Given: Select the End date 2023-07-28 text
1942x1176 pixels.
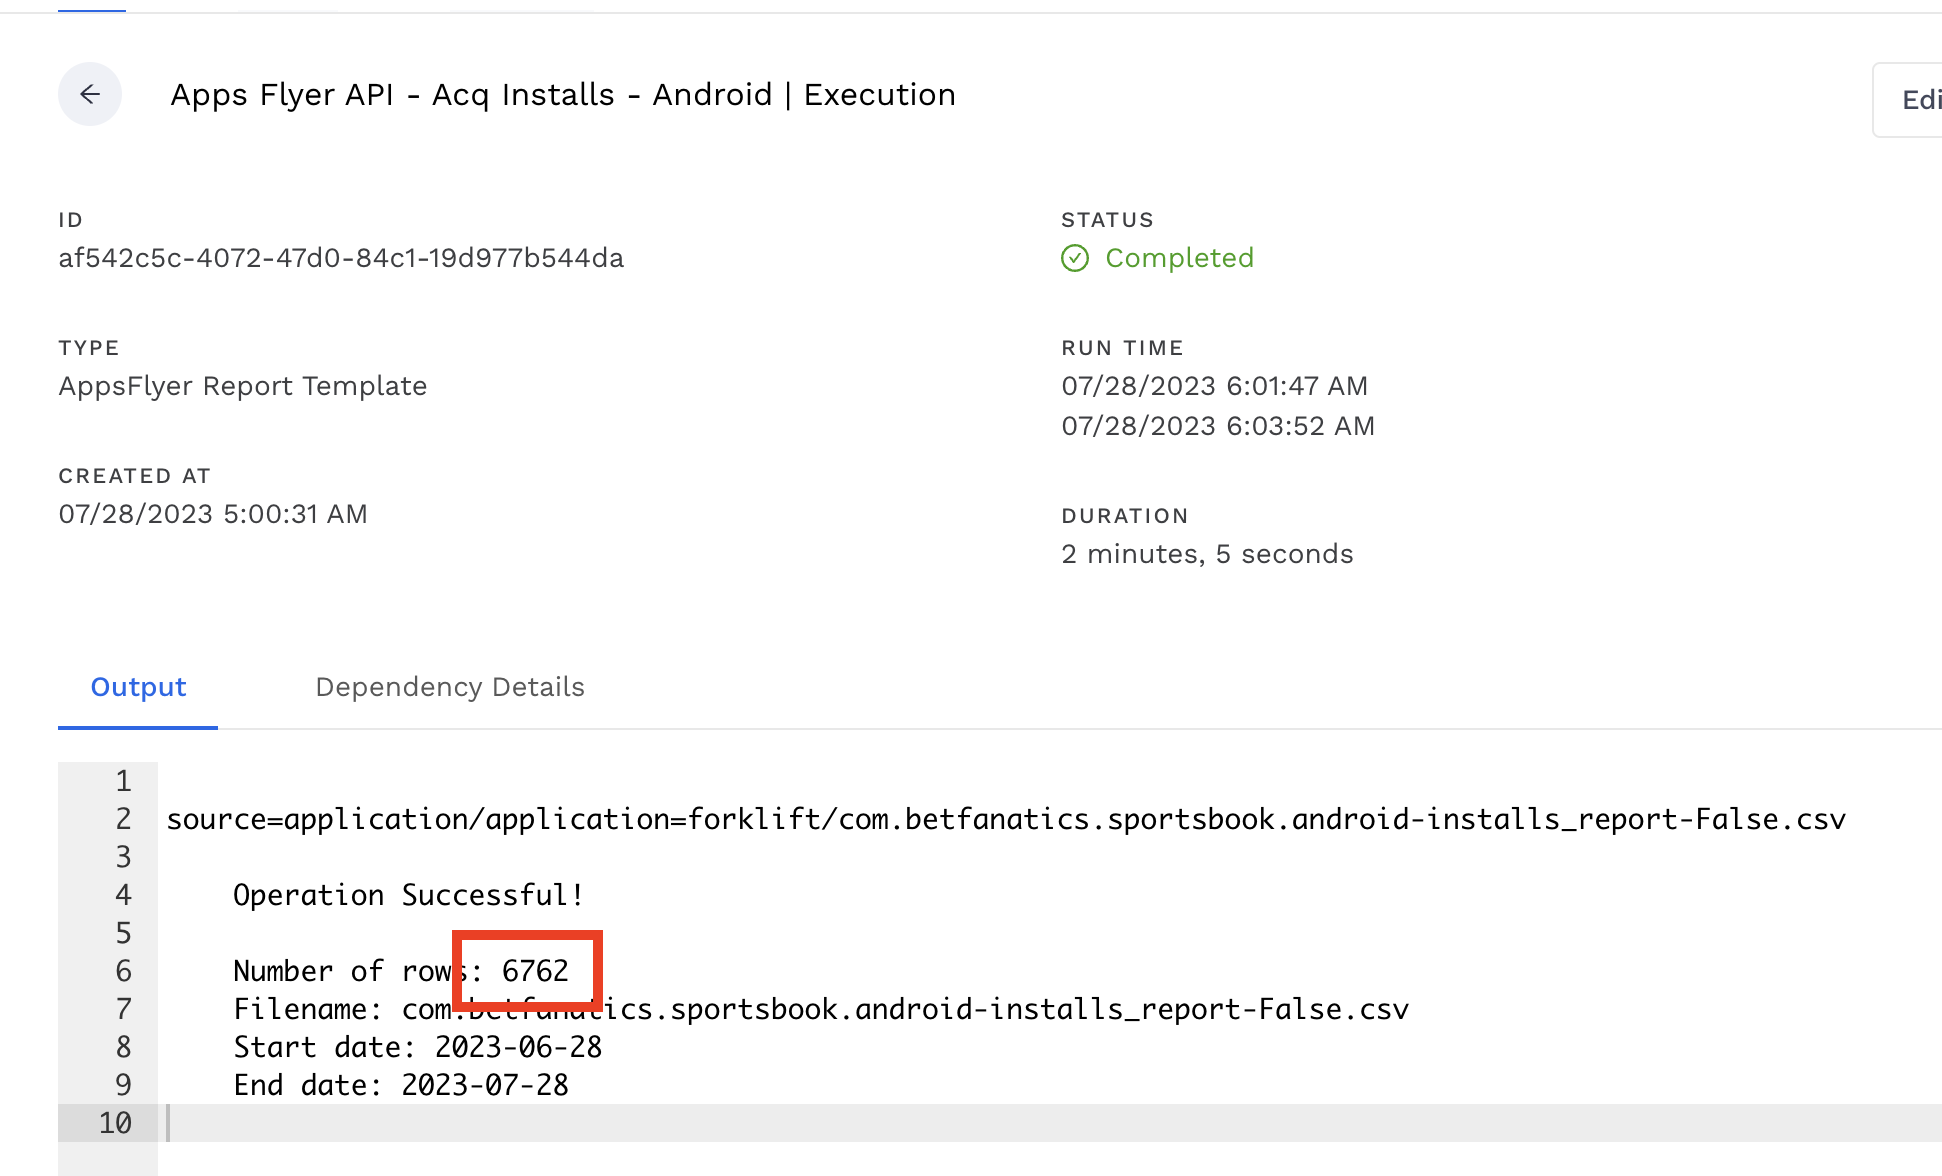Looking at the screenshot, I should (x=400, y=1085).
